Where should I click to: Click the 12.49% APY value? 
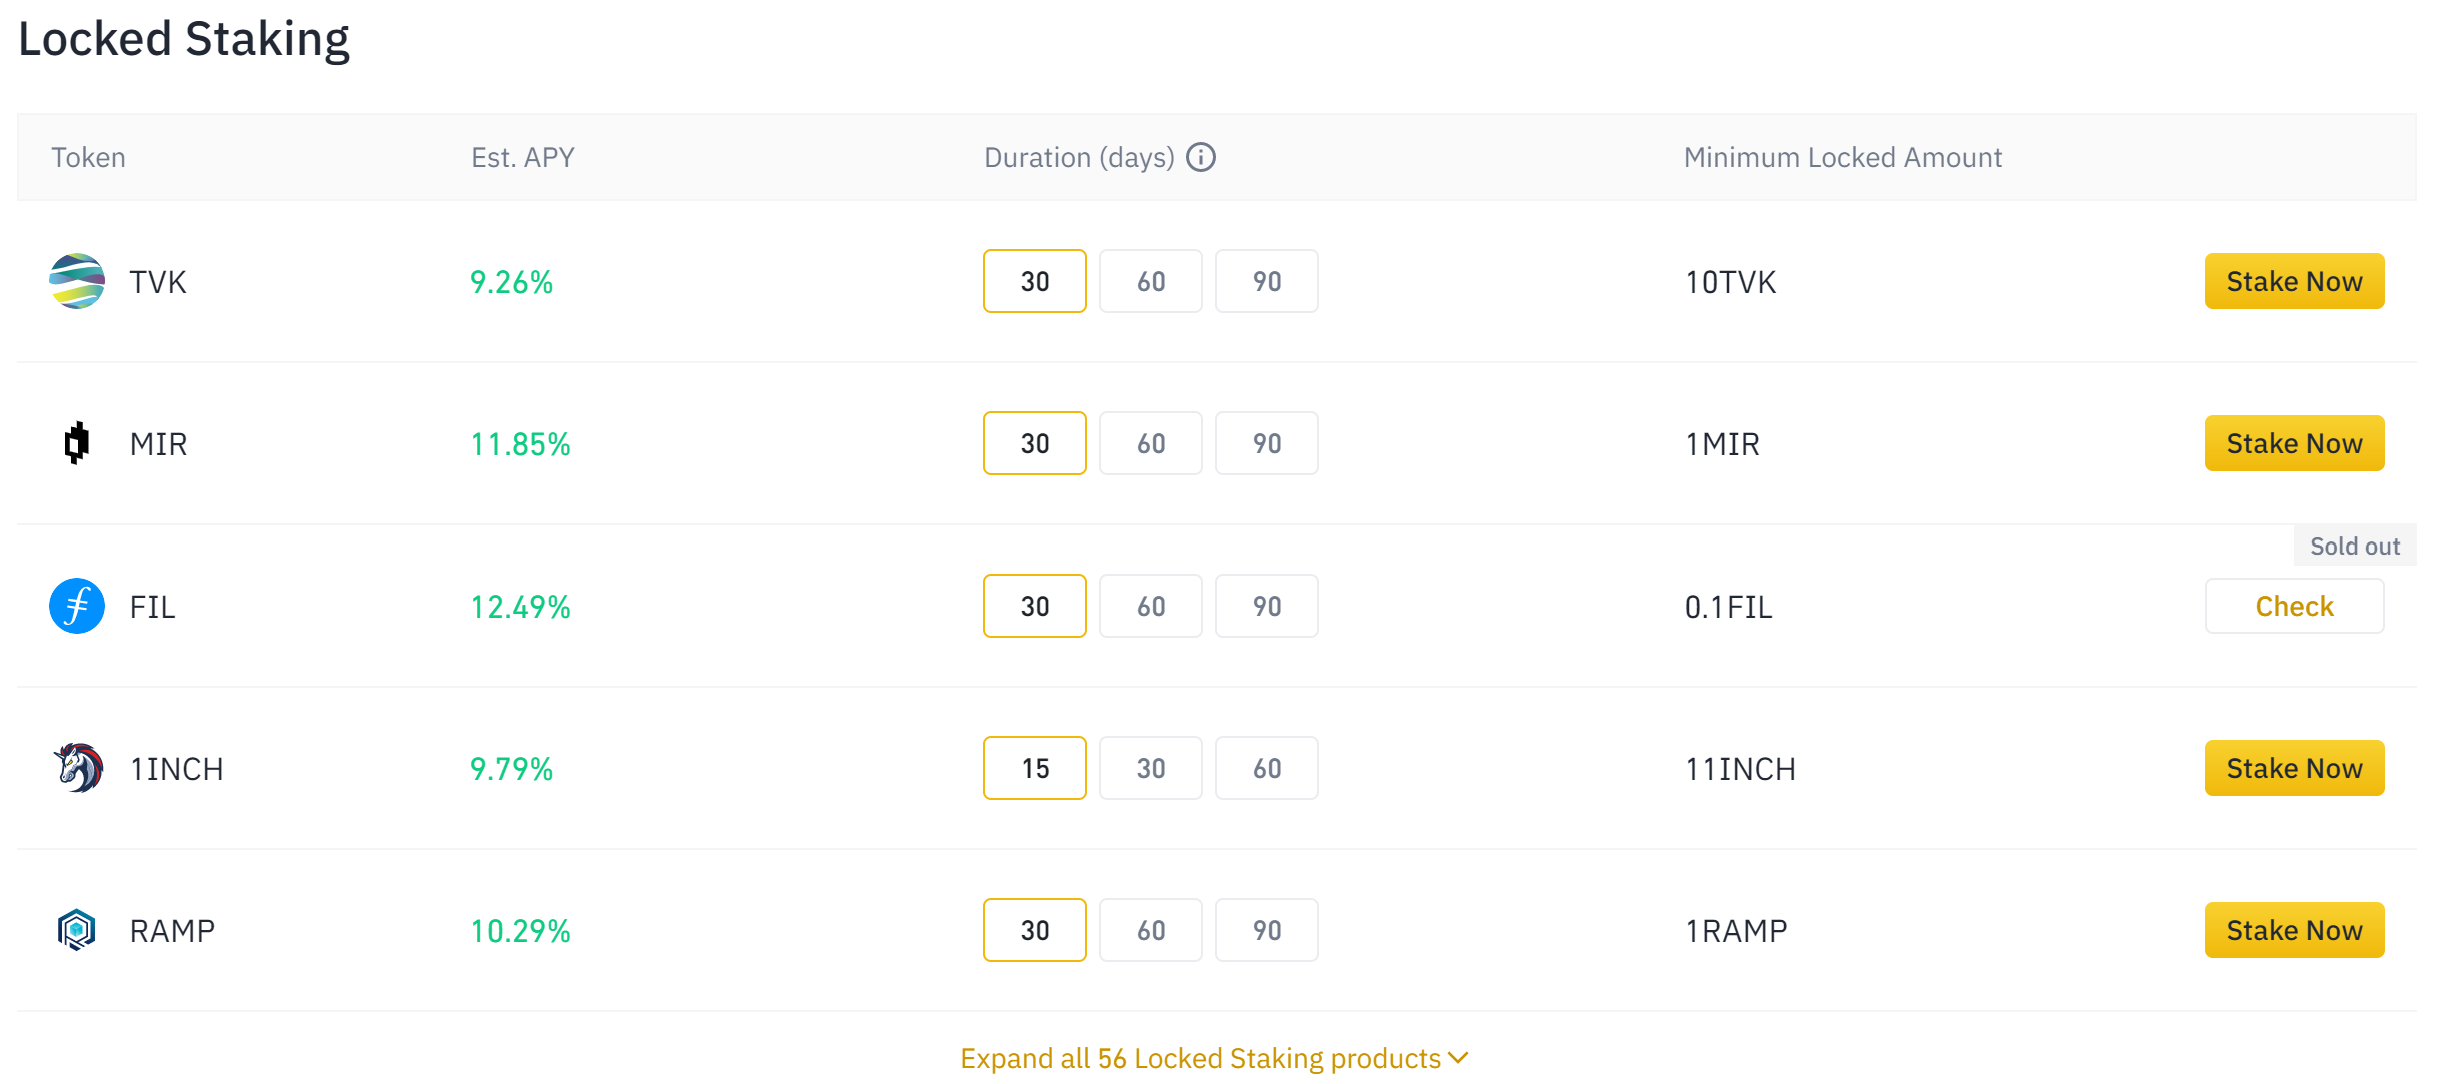520,607
